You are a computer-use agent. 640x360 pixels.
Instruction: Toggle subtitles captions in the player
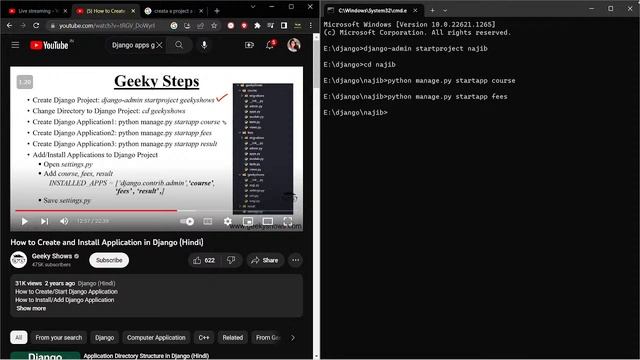coord(208,221)
